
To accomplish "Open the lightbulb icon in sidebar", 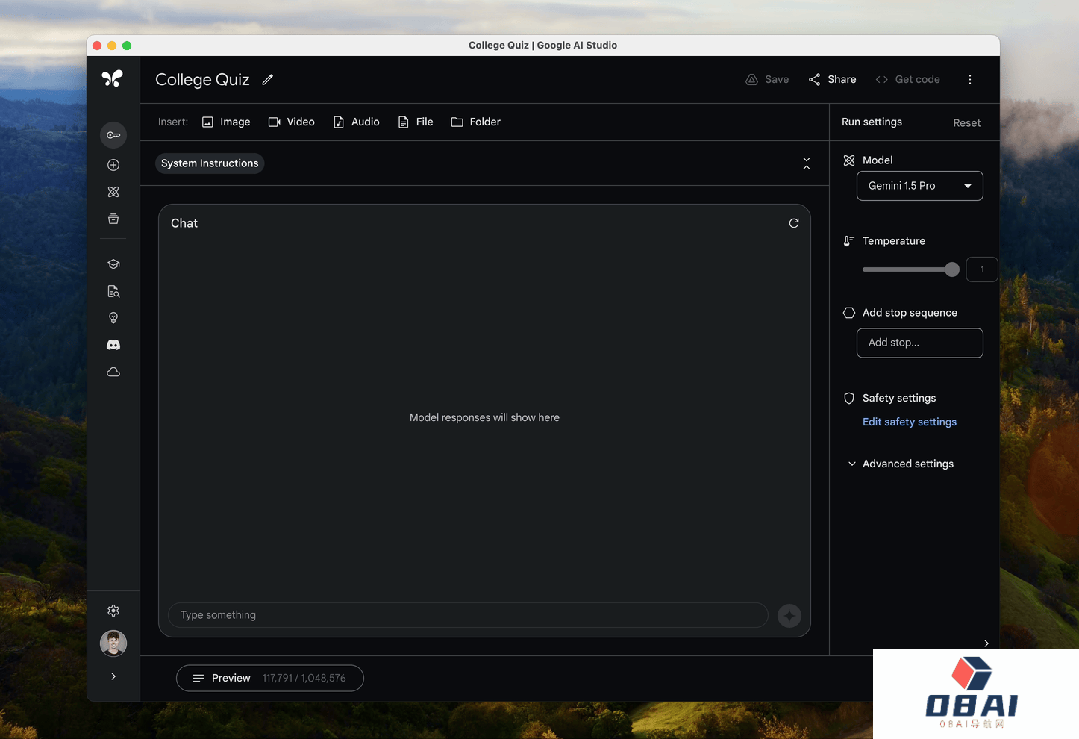I will (113, 318).
